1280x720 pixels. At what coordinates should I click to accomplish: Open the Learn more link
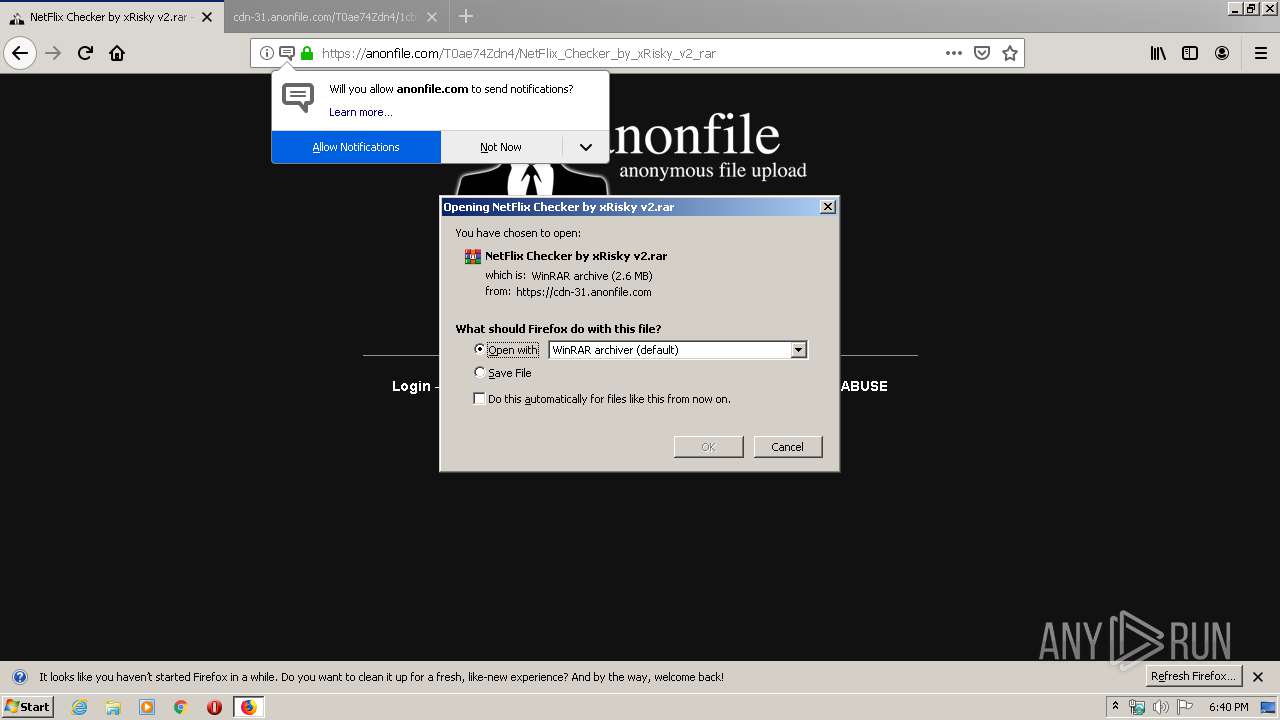click(x=361, y=112)
